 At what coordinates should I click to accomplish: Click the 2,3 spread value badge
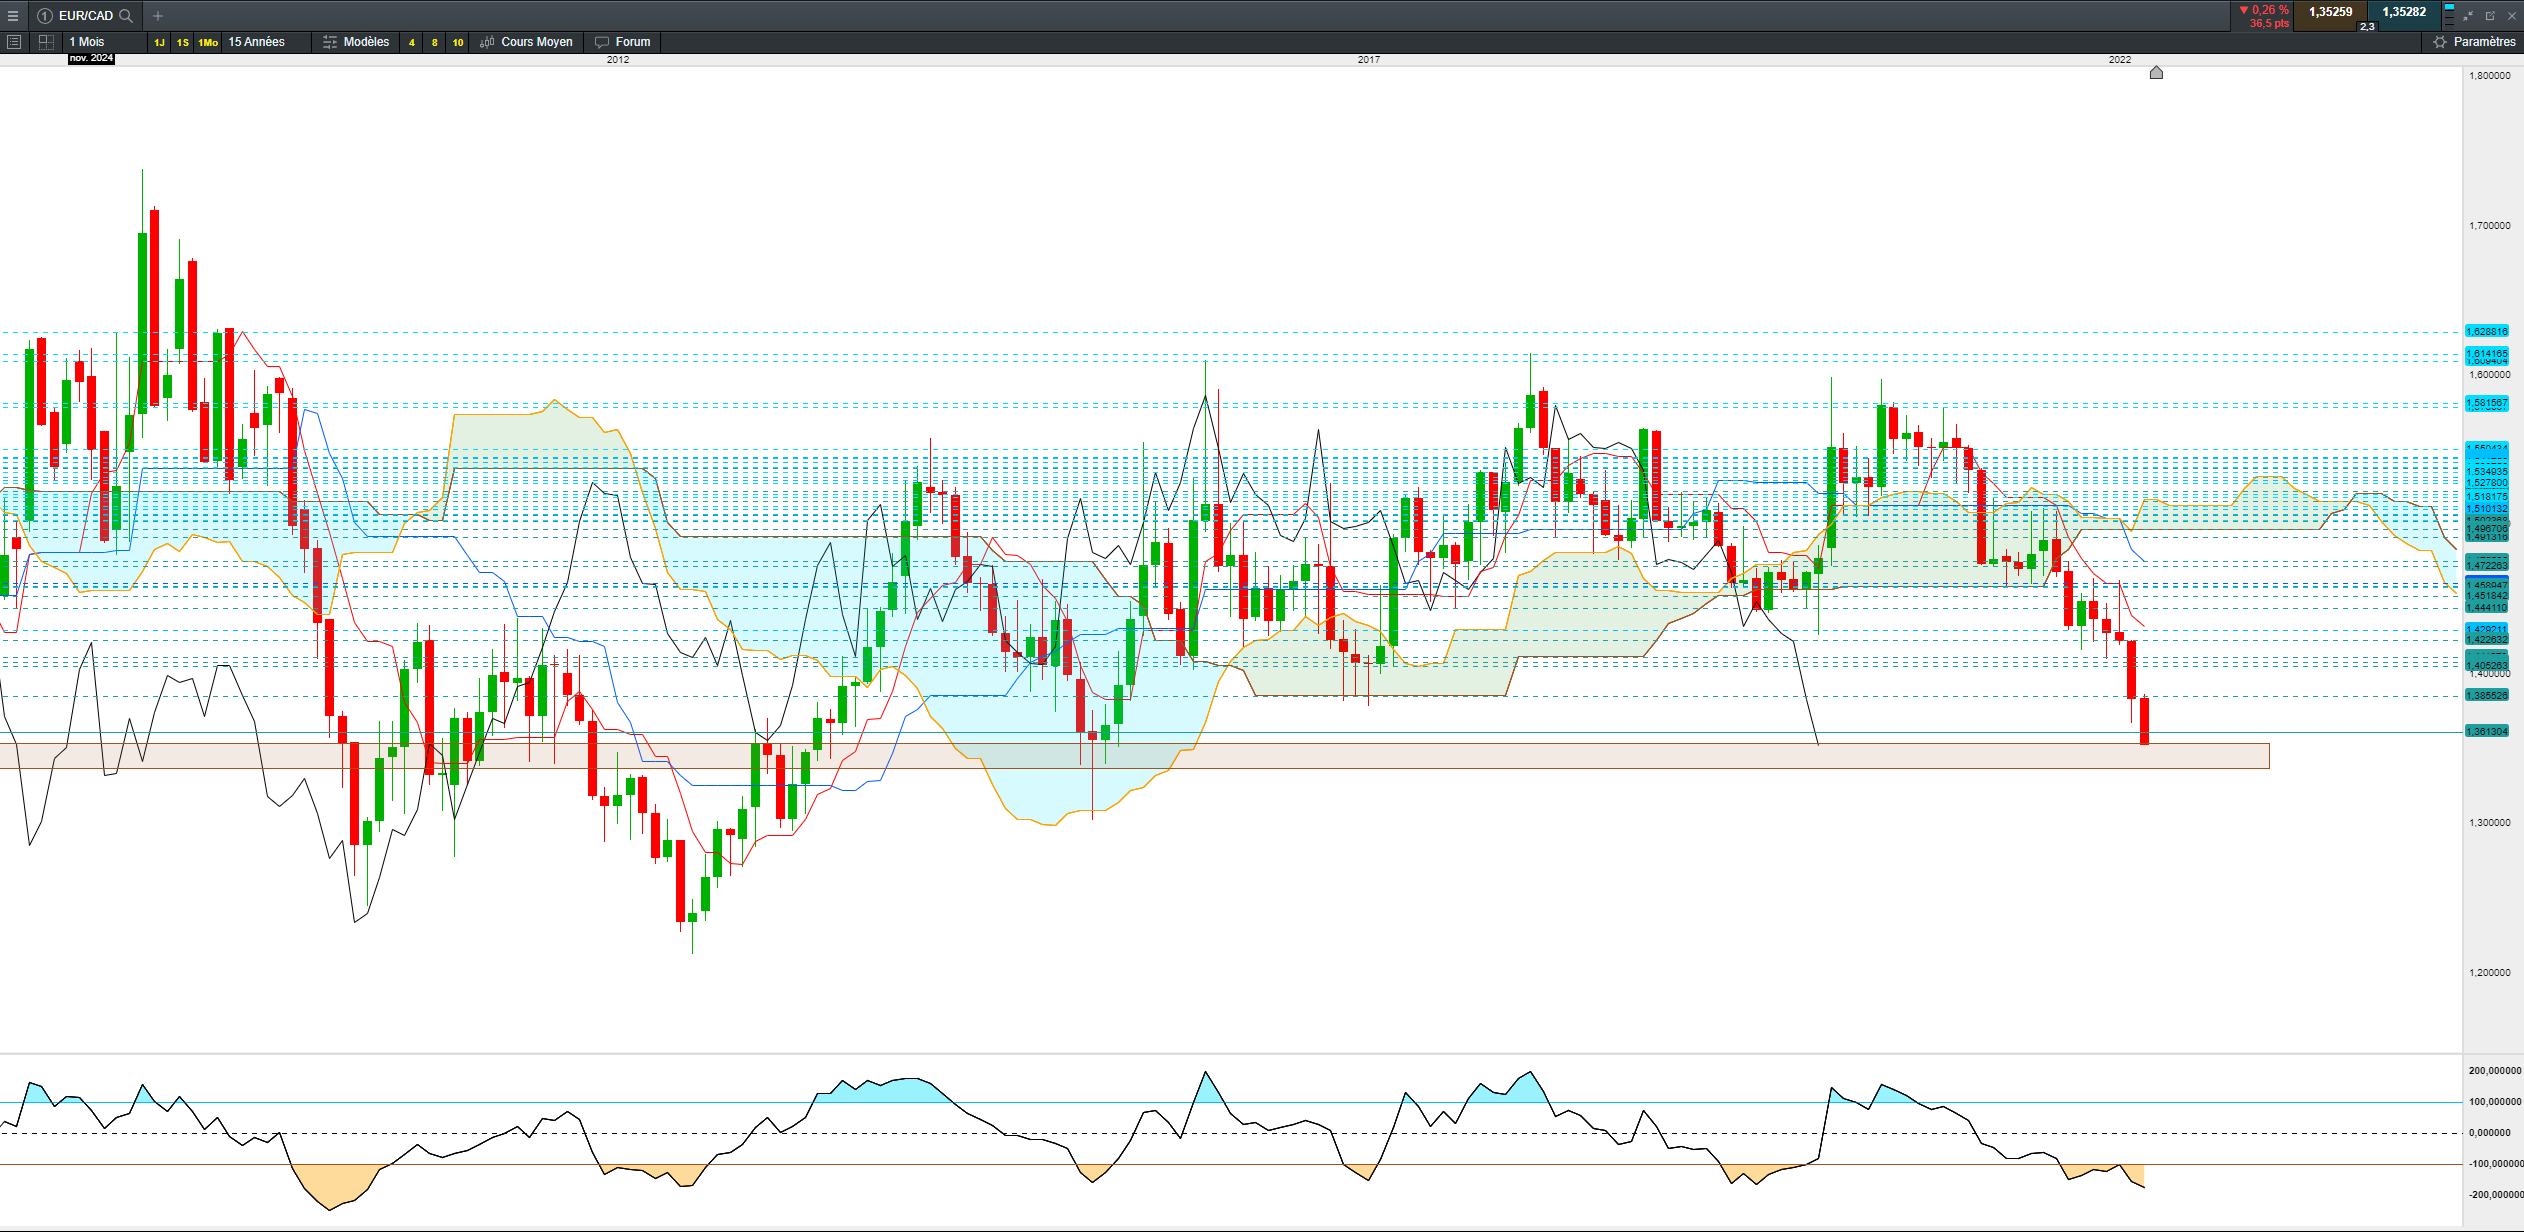[x=2367, y=27]
